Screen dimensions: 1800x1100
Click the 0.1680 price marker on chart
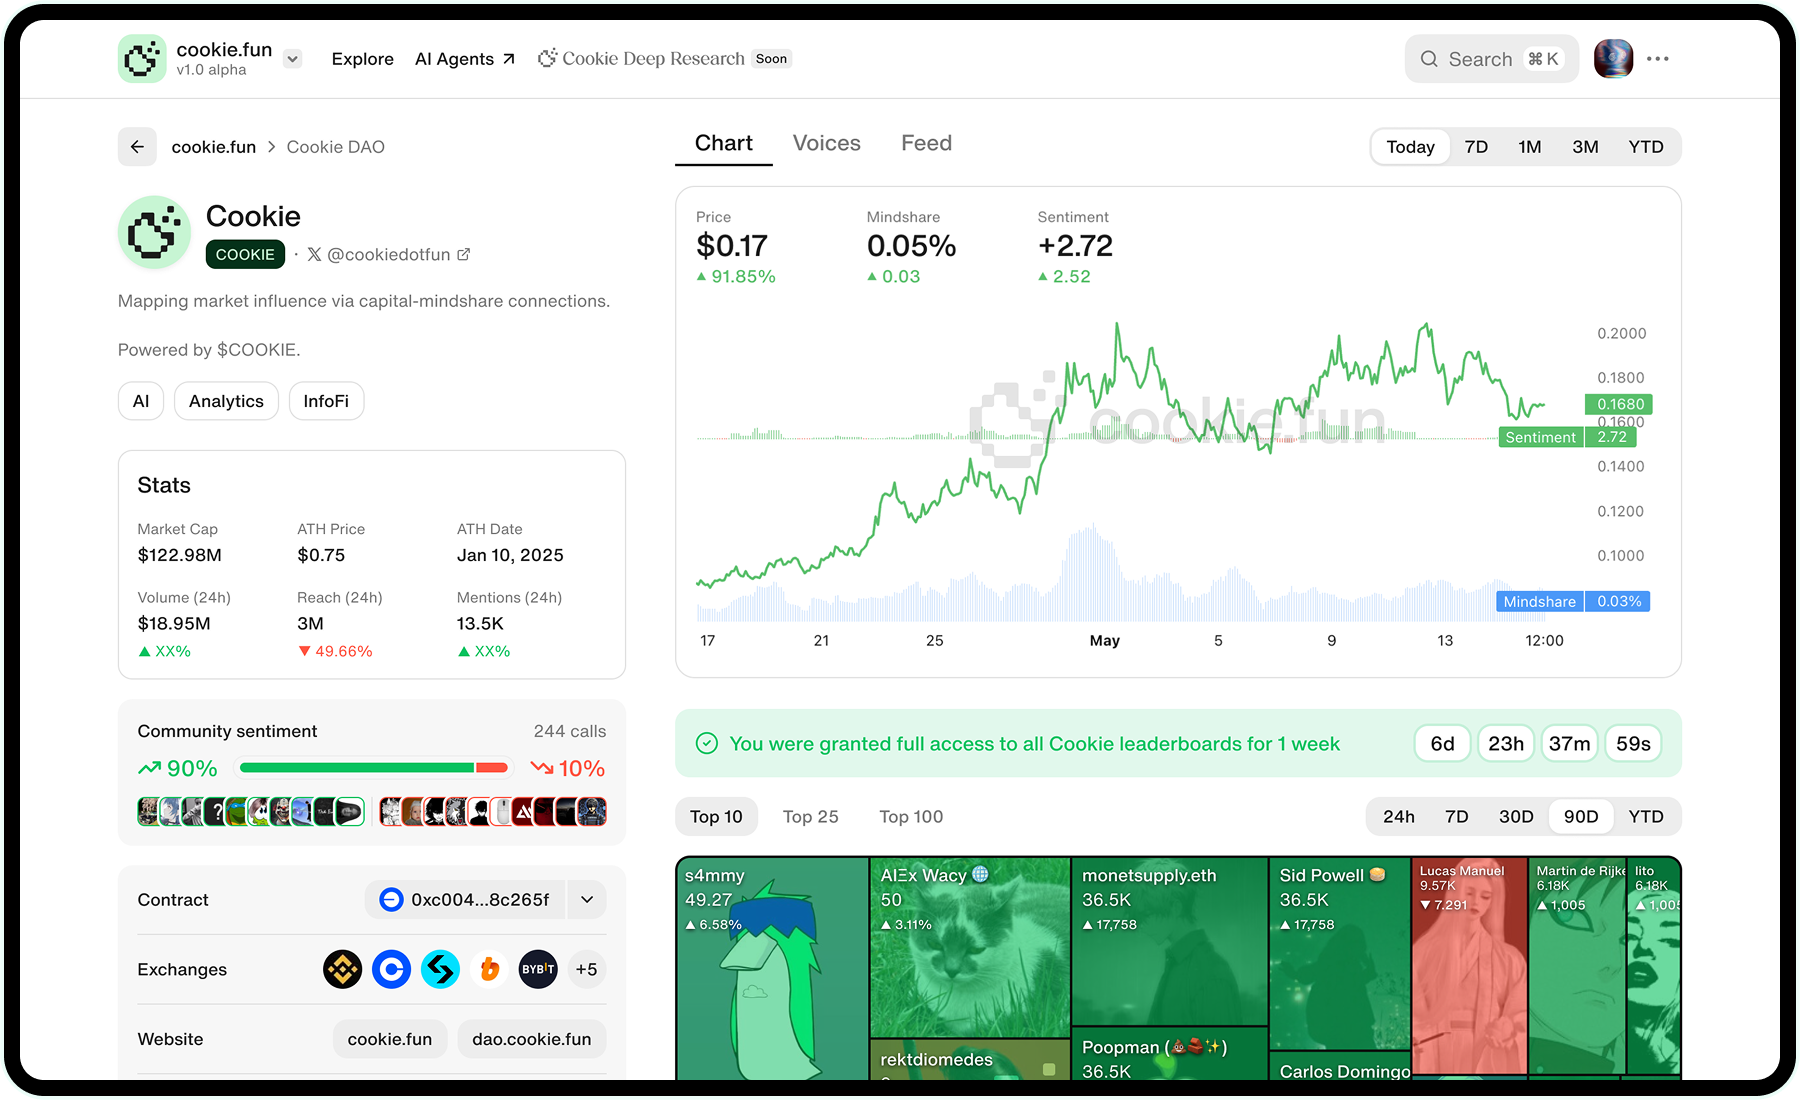[x=1619, y=404]
